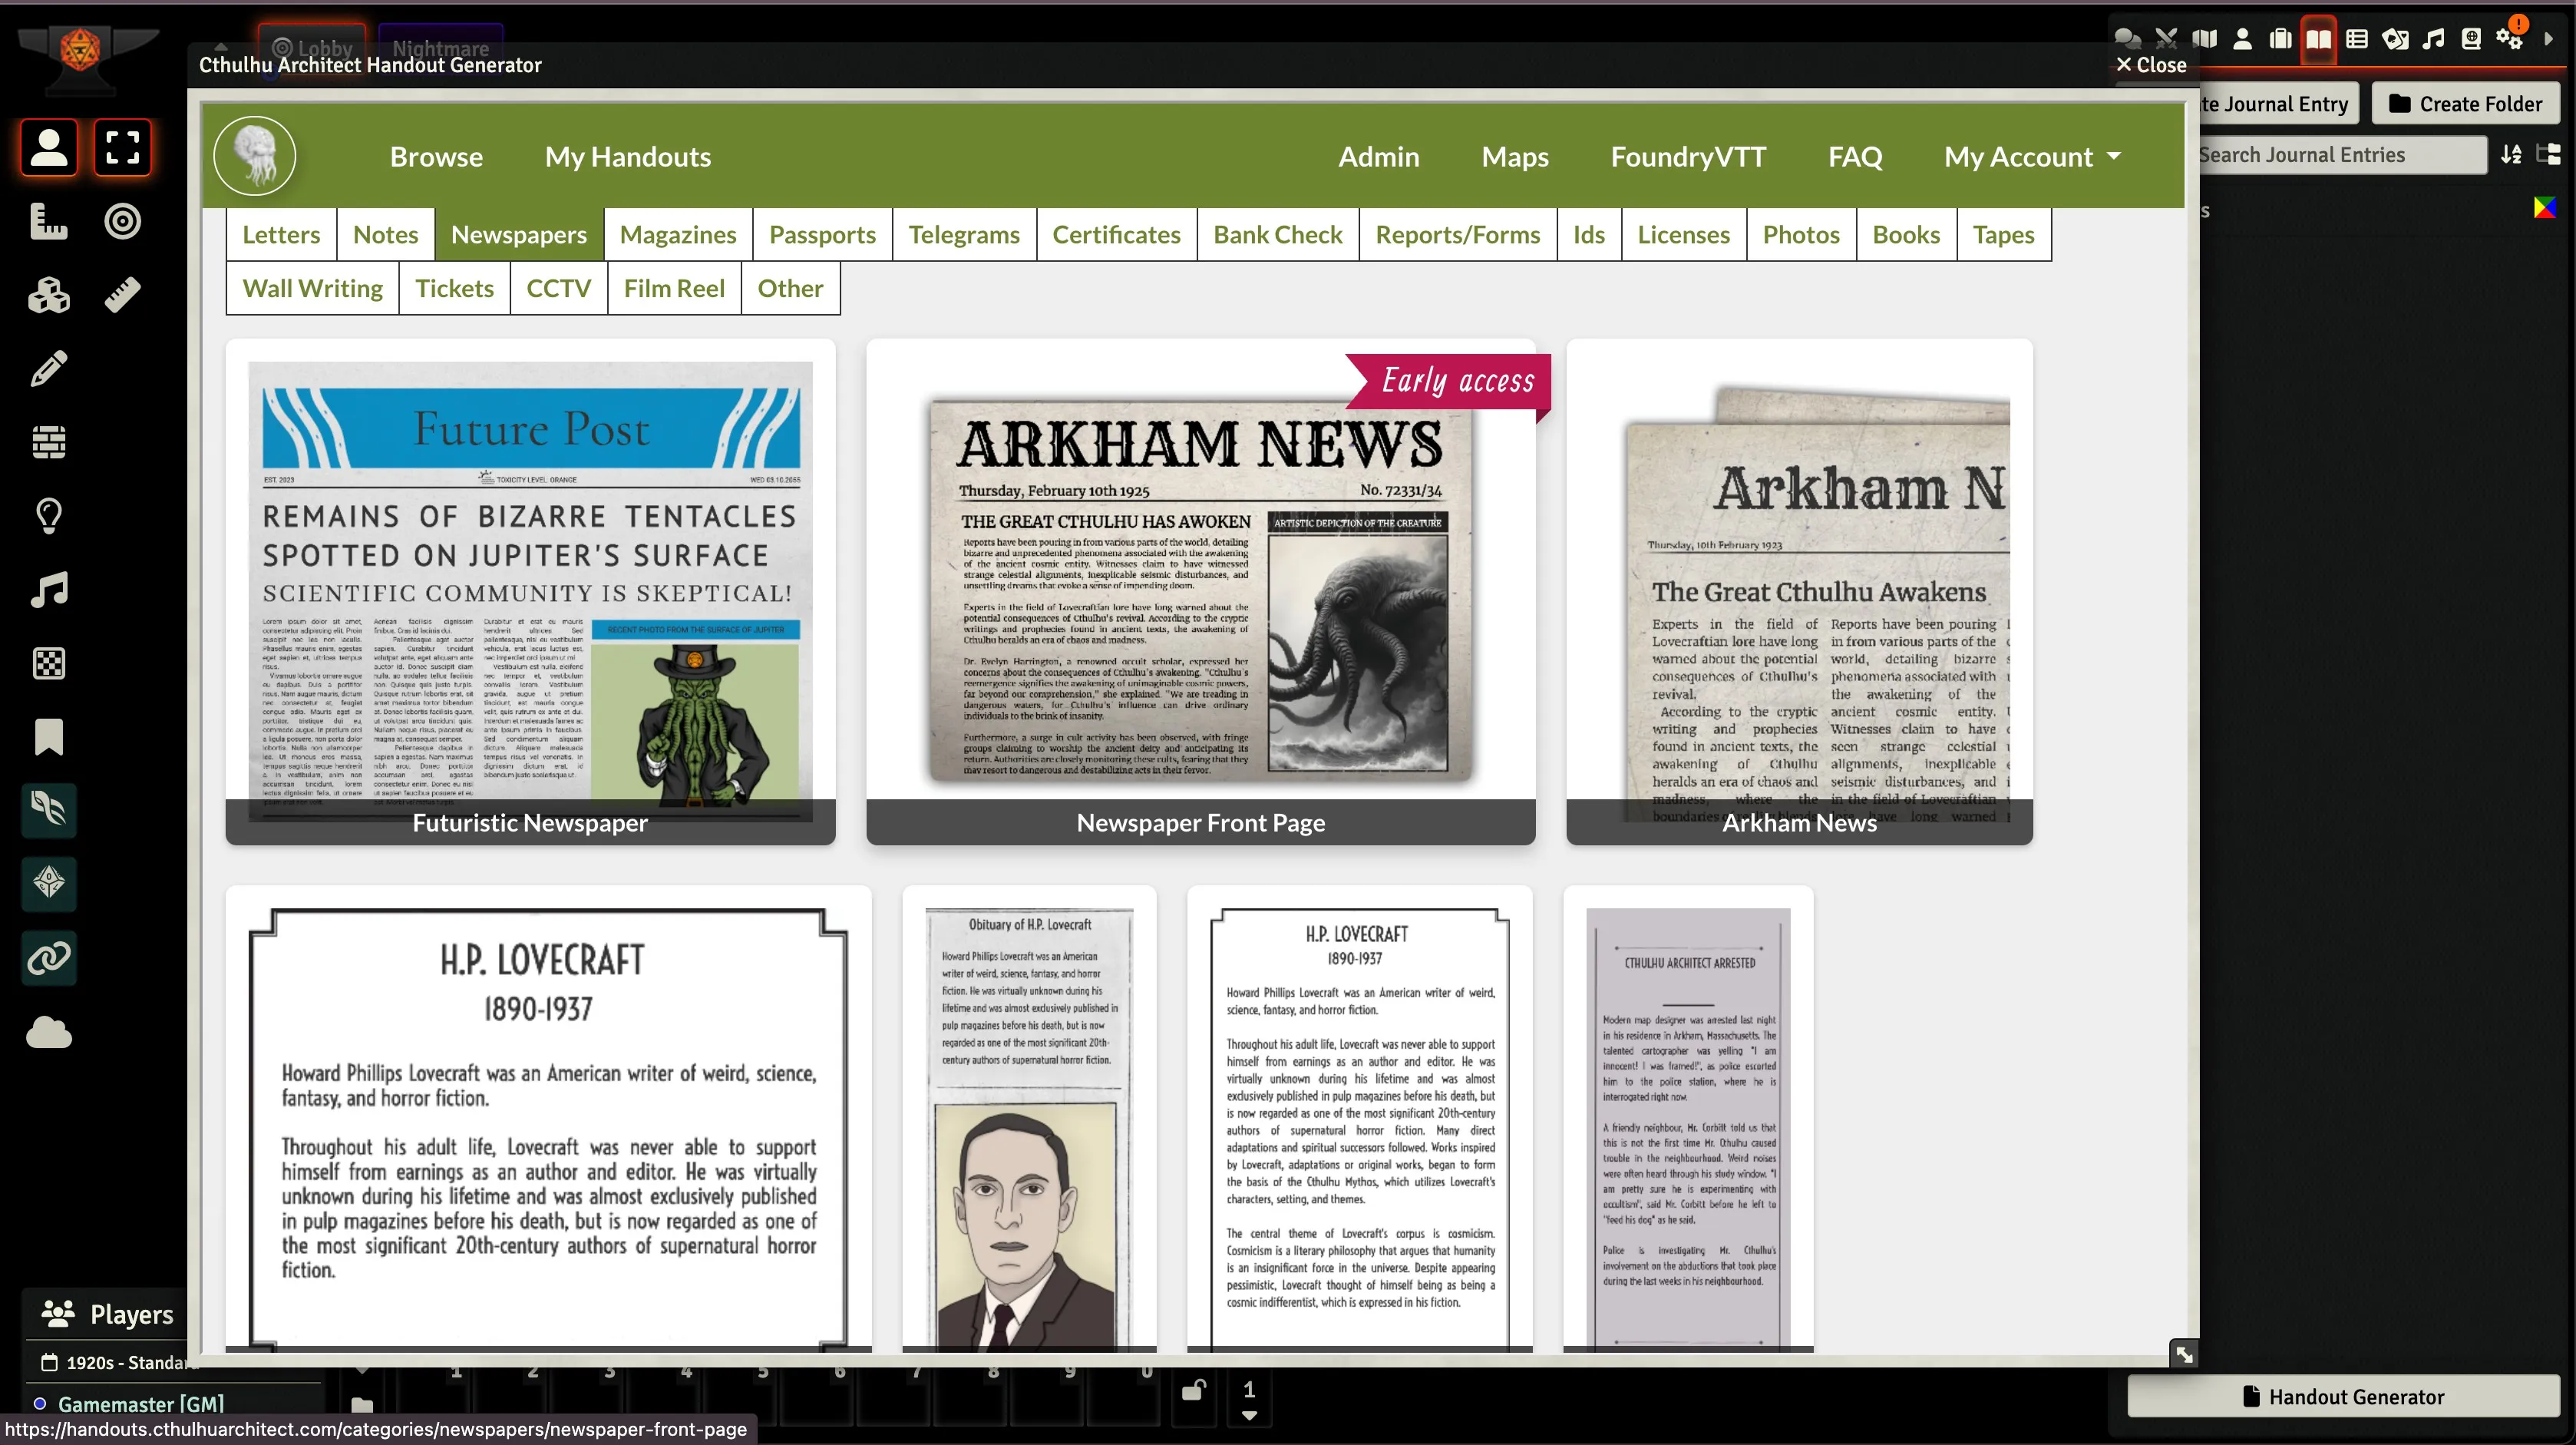The height and width of the screenshot is (1445, 2576).
Task: Open the Wall Writing category tab
Action: (x=312, y=289)
